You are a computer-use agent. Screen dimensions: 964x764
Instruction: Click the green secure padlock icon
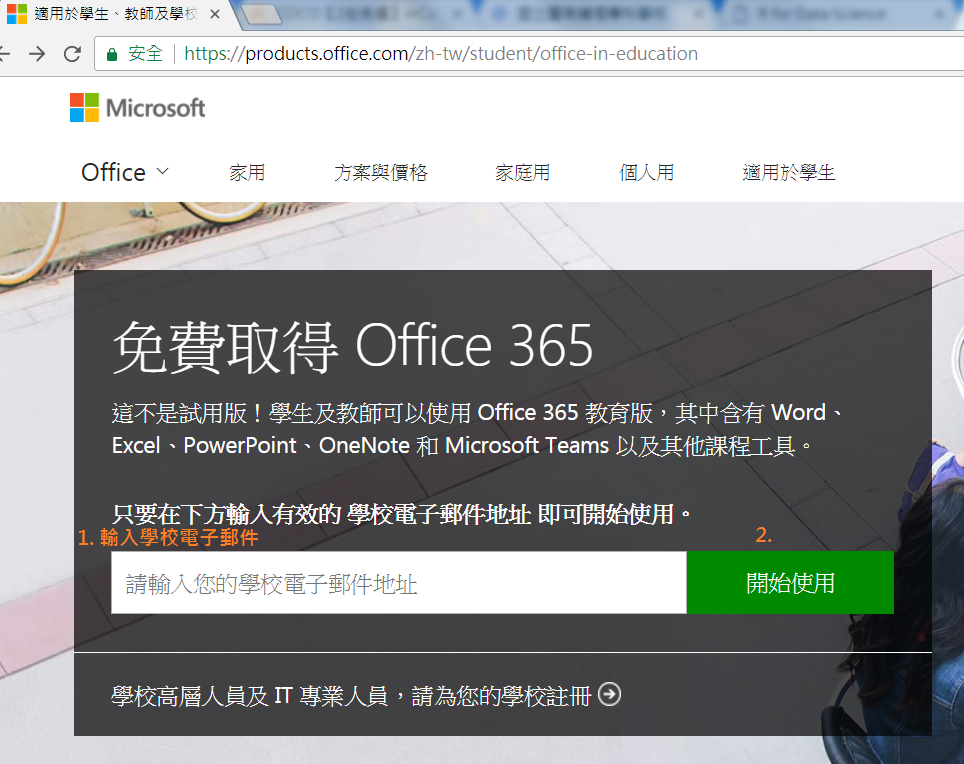(x=112, y=55)
